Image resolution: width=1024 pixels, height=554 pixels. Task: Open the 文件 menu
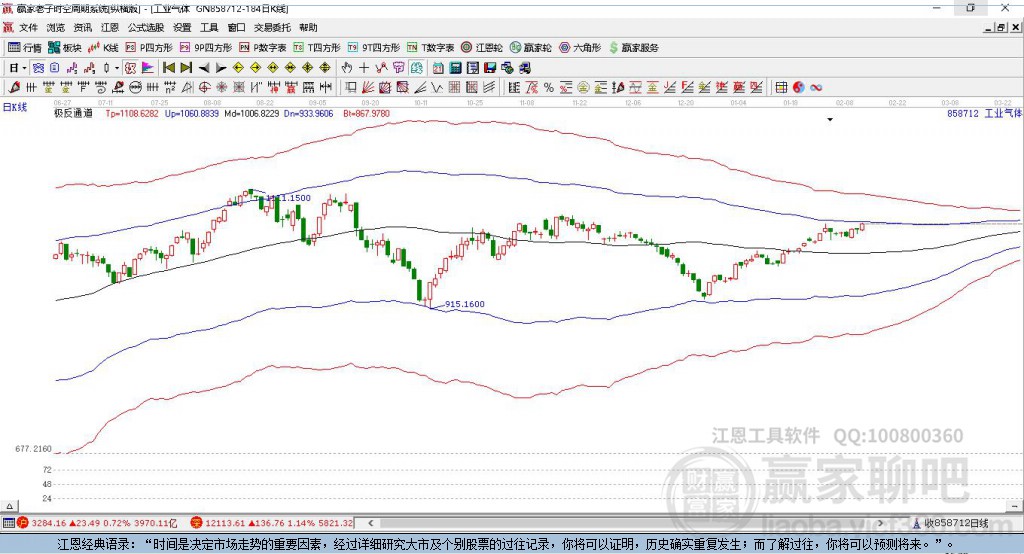(x=29, y=27)
